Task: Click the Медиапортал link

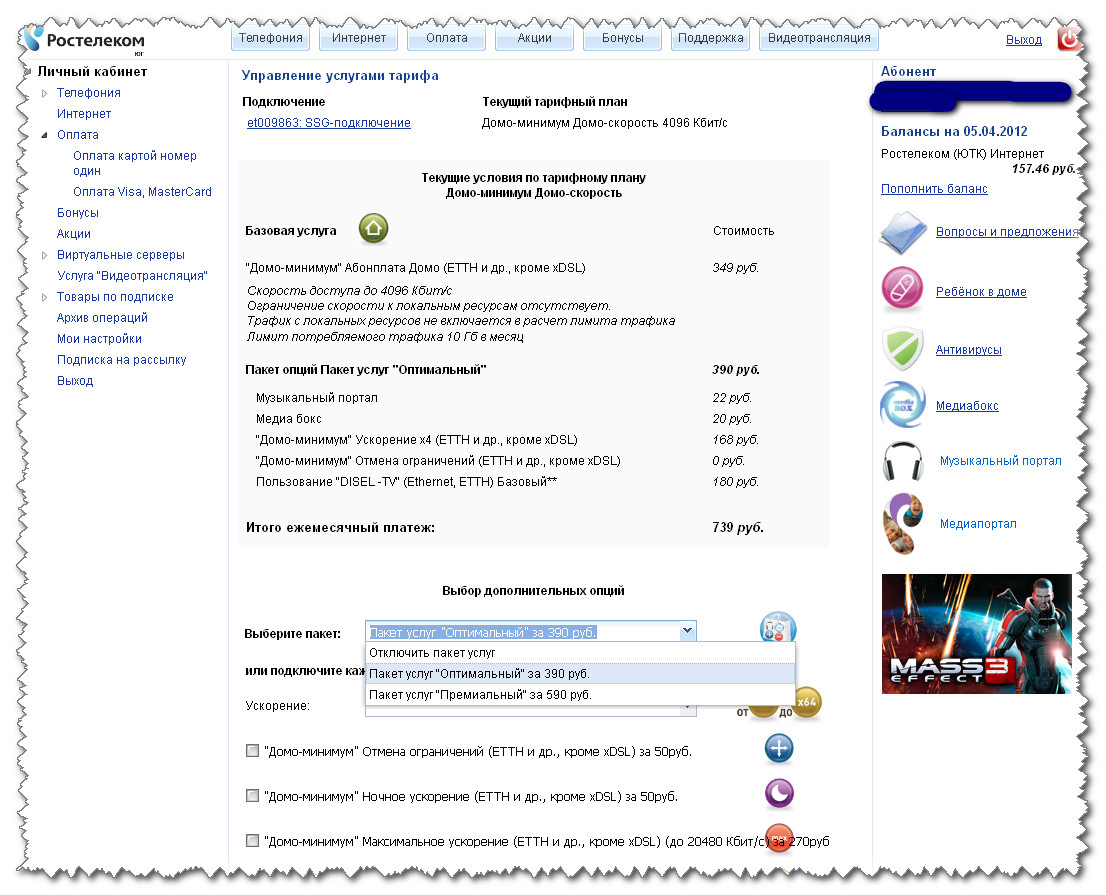Action: (978, 524)
